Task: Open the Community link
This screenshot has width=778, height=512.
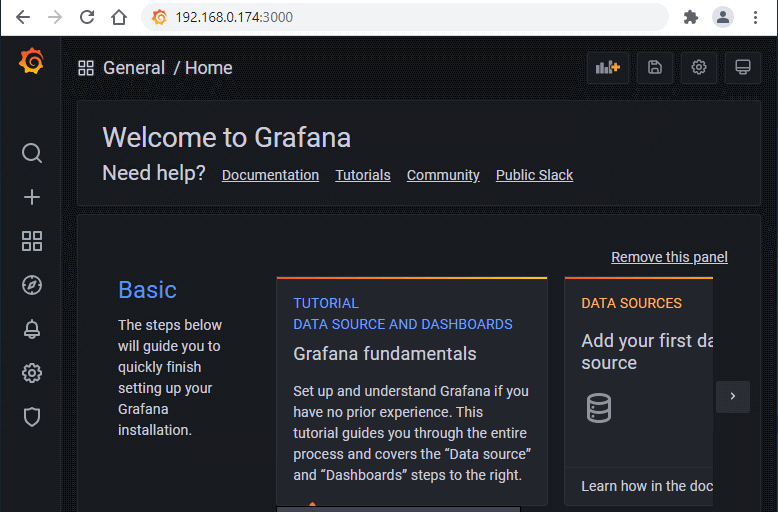Action: pos(443,175)
